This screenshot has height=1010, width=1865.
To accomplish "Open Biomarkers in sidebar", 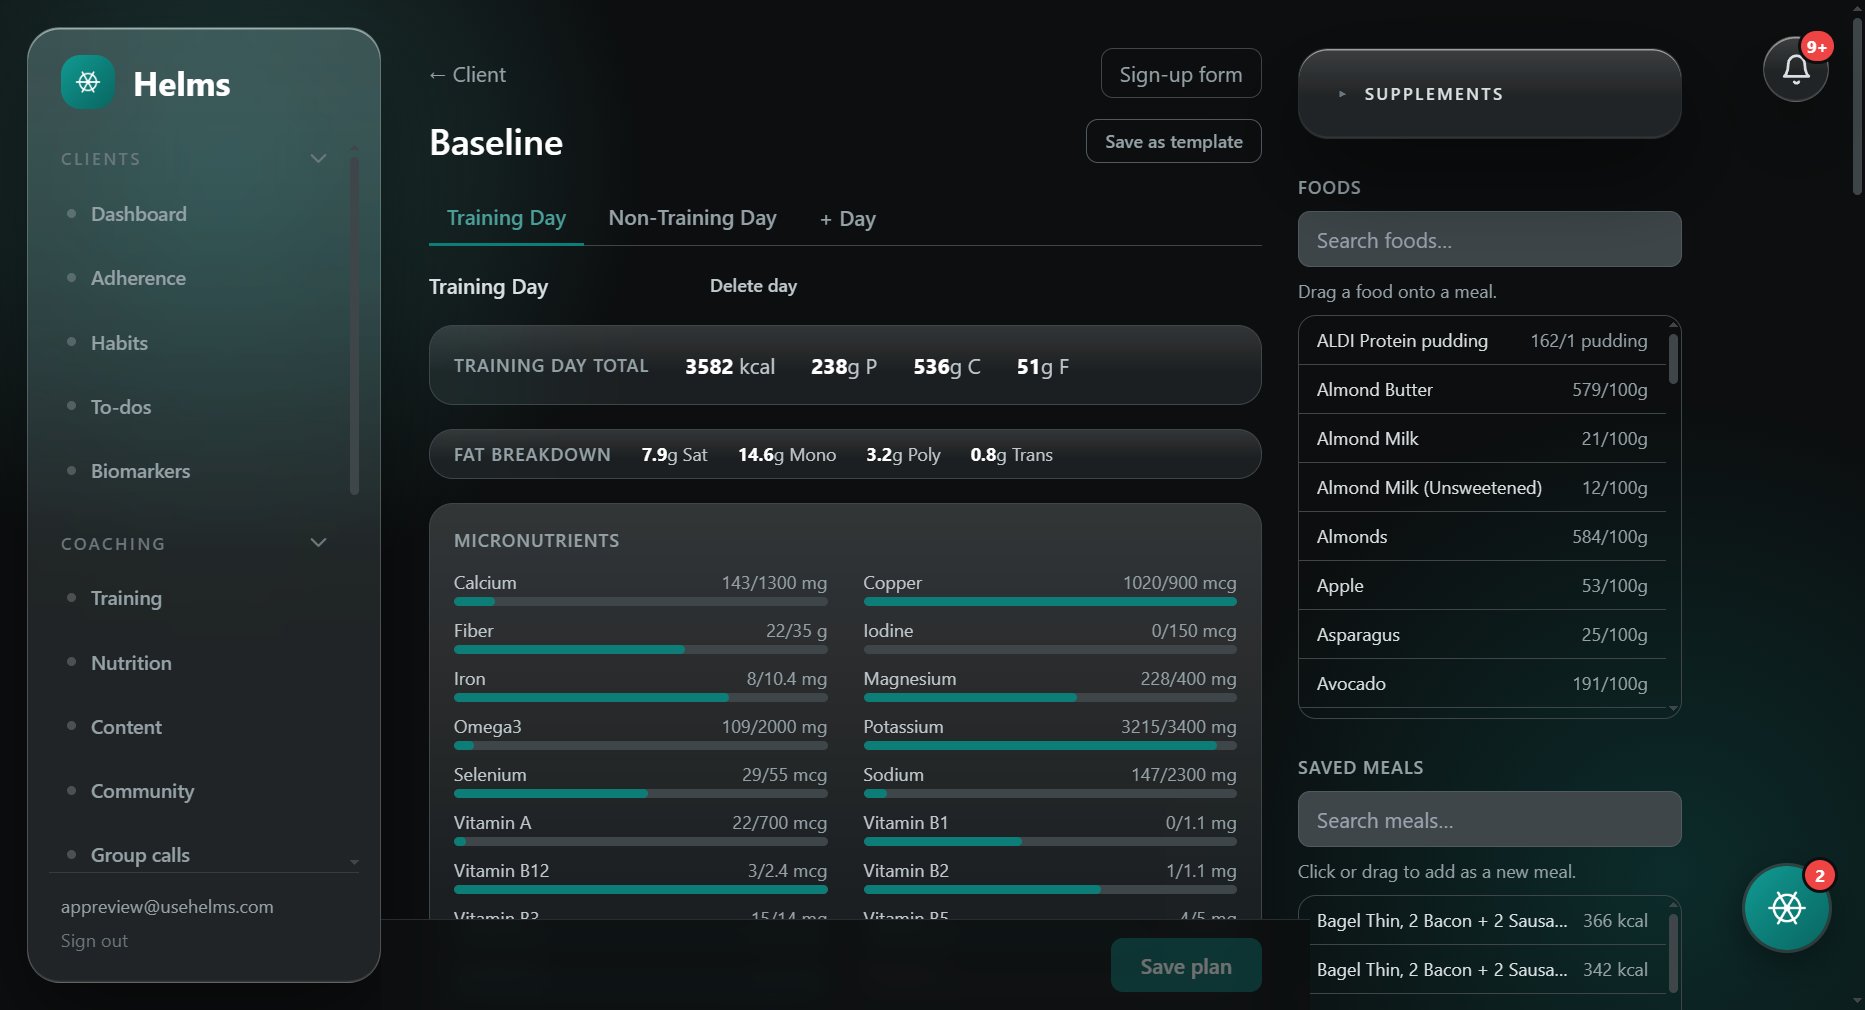I will (x=140, y=471).
